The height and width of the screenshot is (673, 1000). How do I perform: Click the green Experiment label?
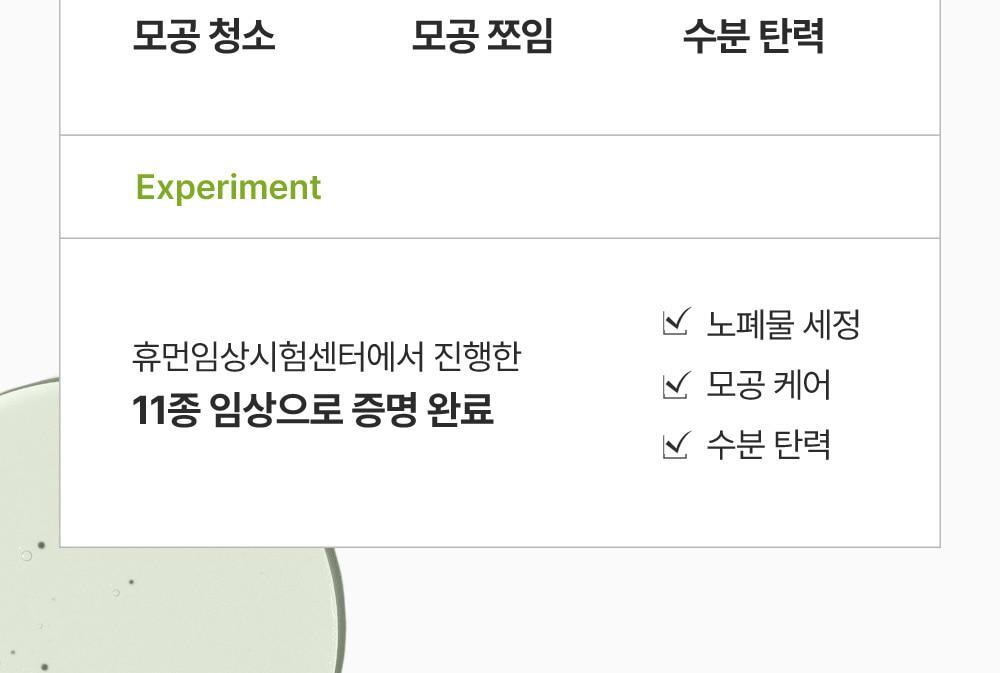[x=228, y=187]
